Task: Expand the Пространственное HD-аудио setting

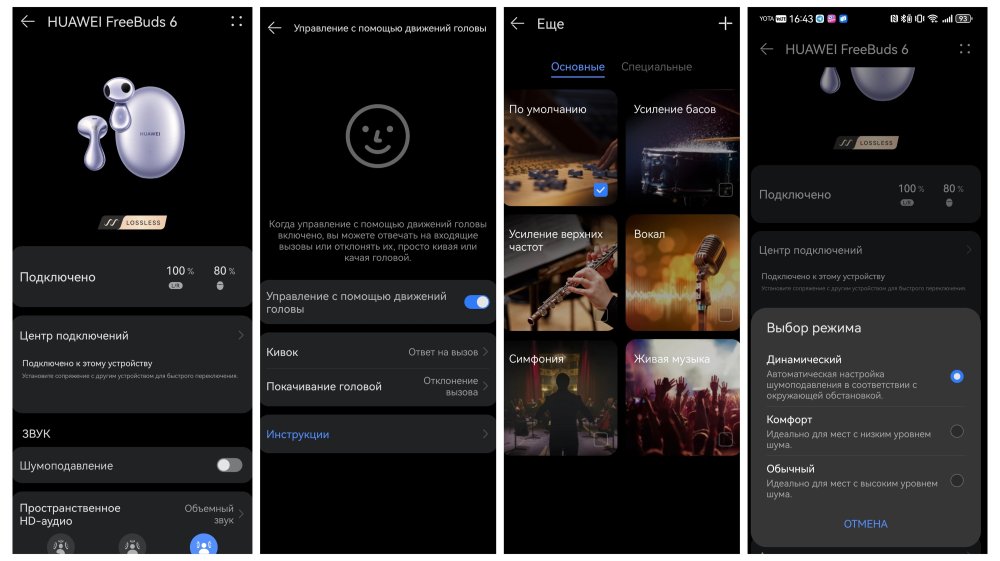Action: [131, 514]
